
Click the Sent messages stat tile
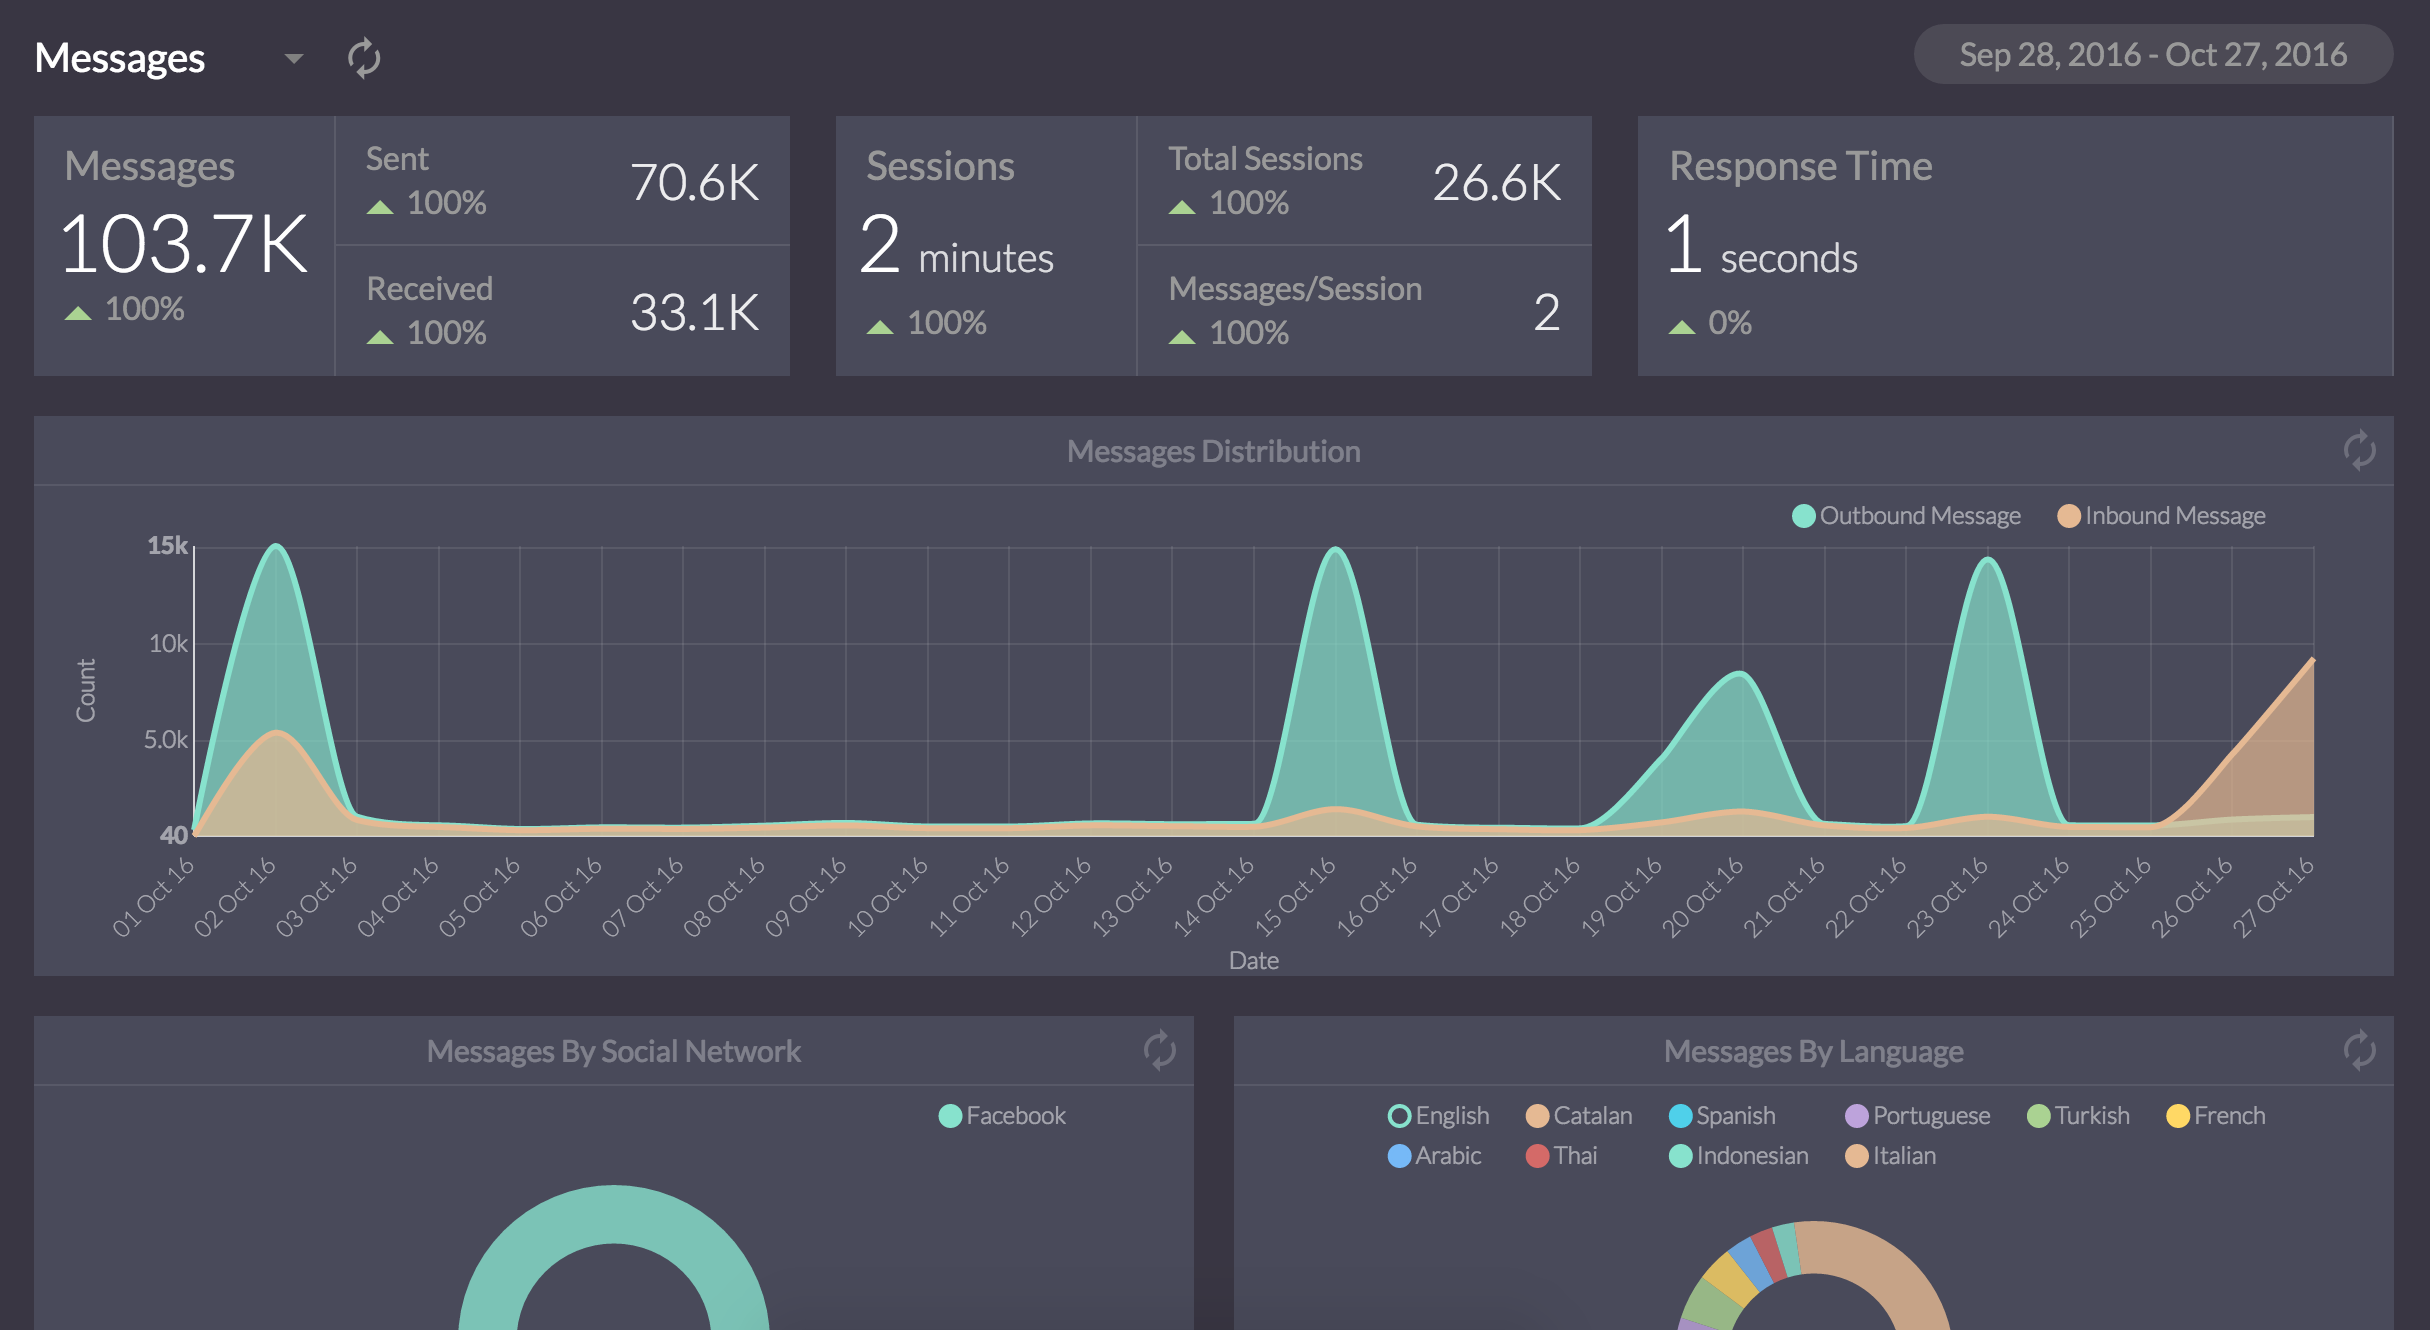click(562, 181)
